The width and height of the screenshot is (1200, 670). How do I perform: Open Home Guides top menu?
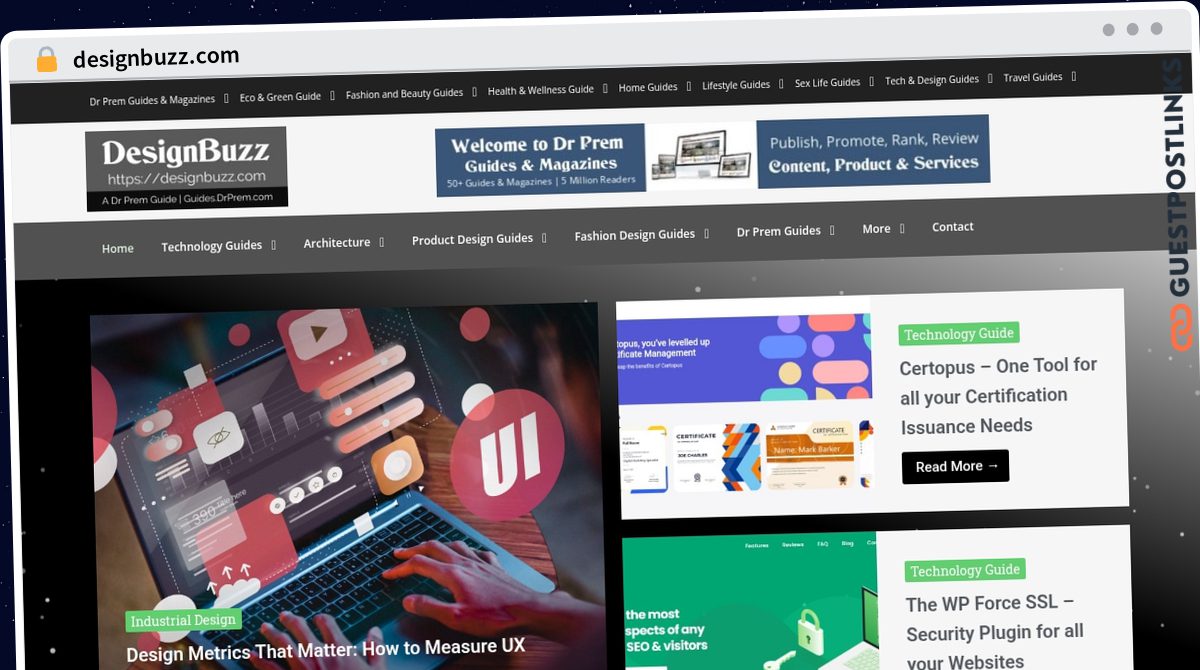648,87
